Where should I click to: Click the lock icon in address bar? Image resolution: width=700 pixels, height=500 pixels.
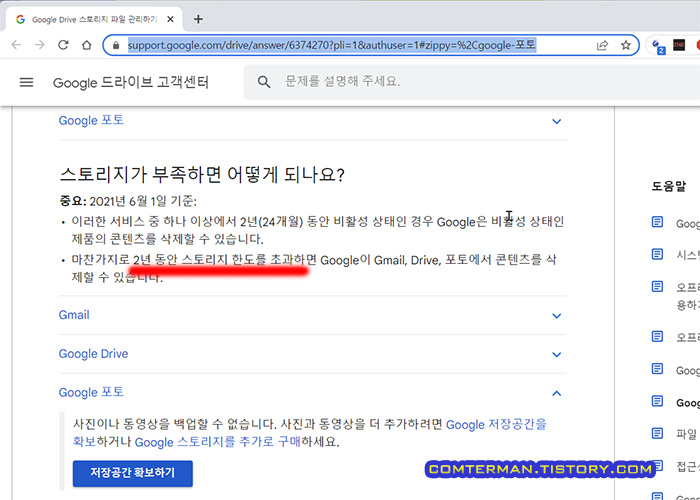click(x=116, y=45)
